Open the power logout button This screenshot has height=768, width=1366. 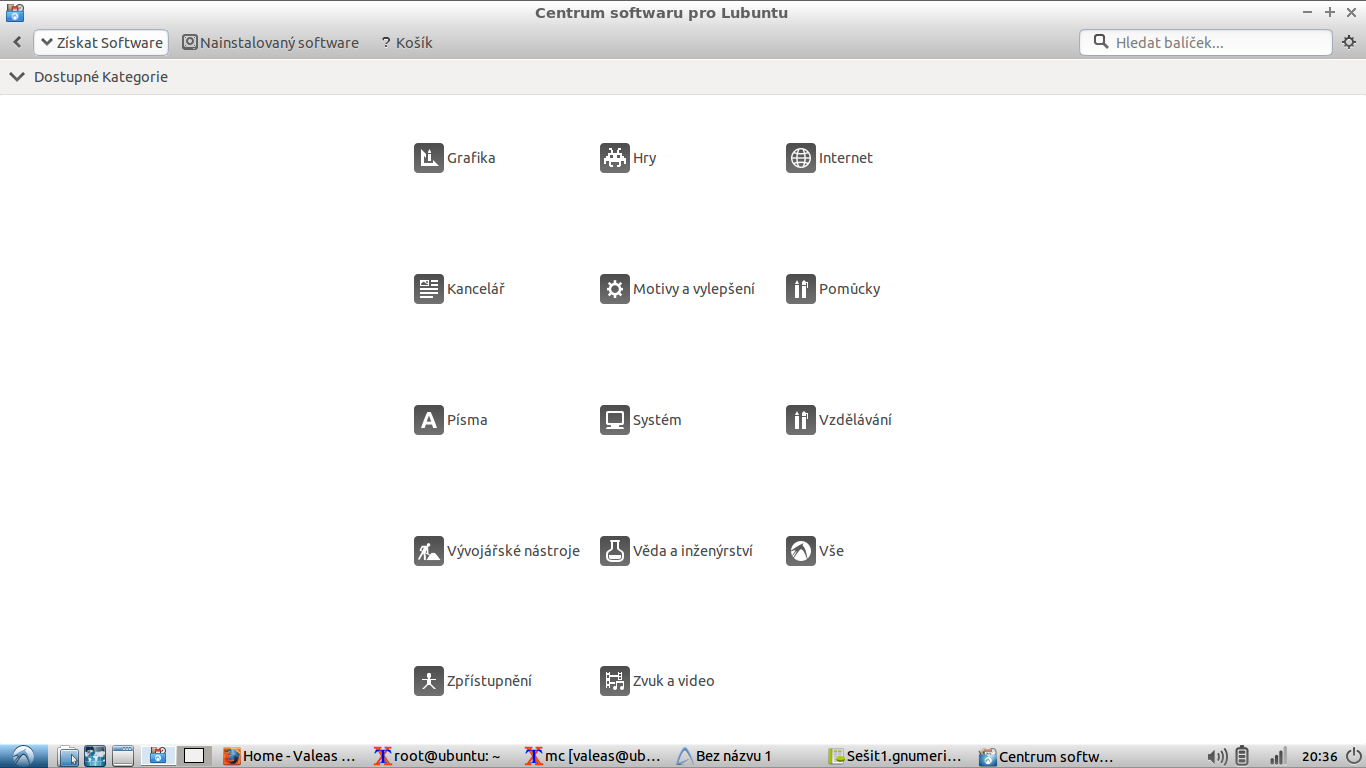1353,756
